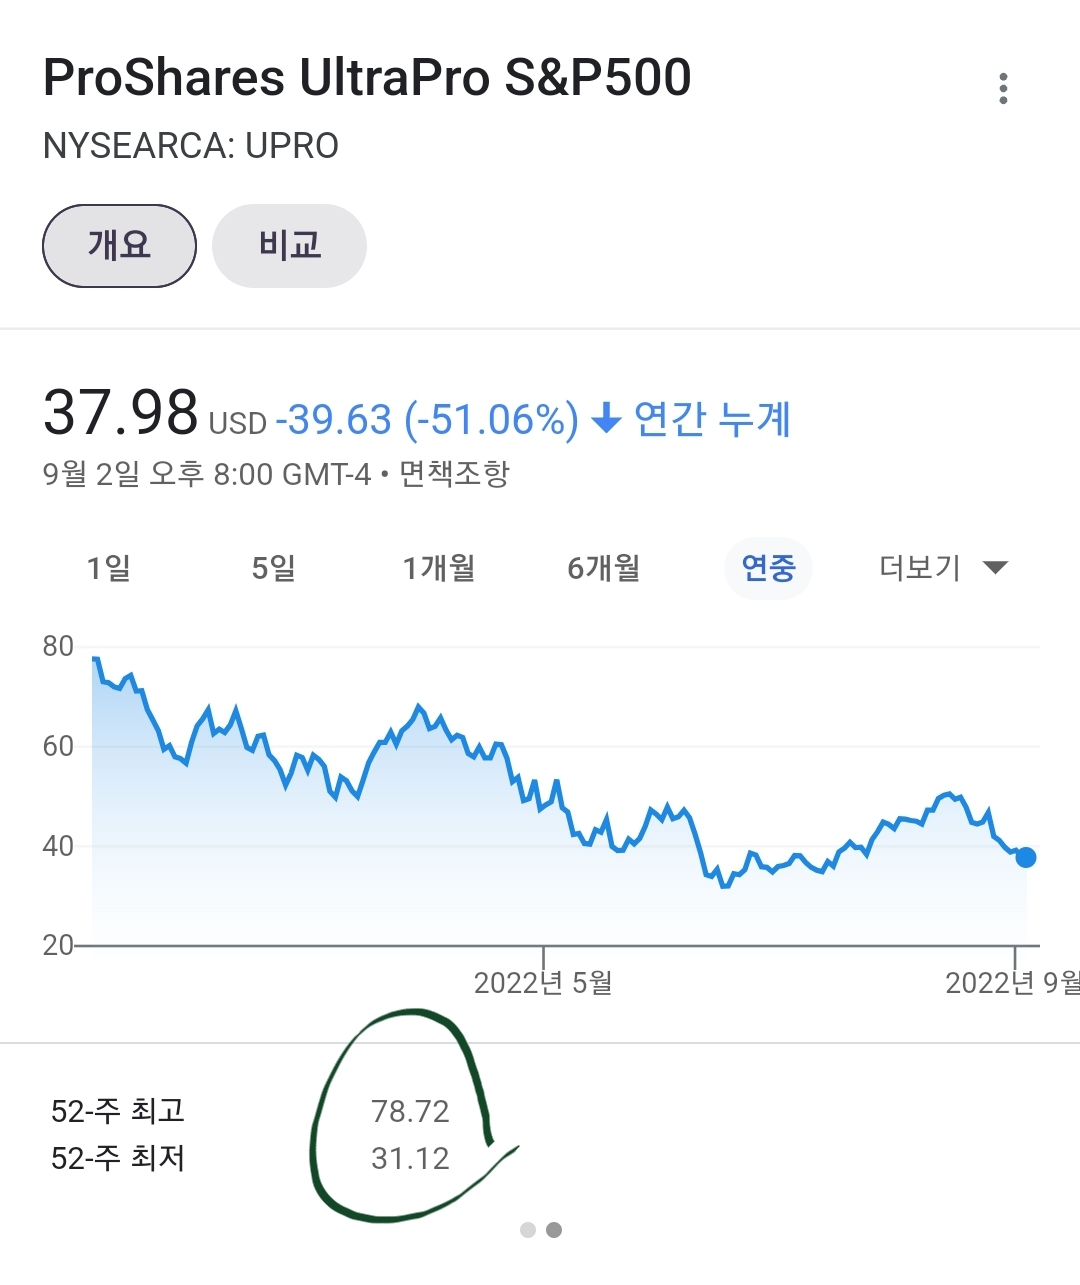Click the 52-주 최고 label
Viewport: 1080px width, 1285px height.
118,1111
